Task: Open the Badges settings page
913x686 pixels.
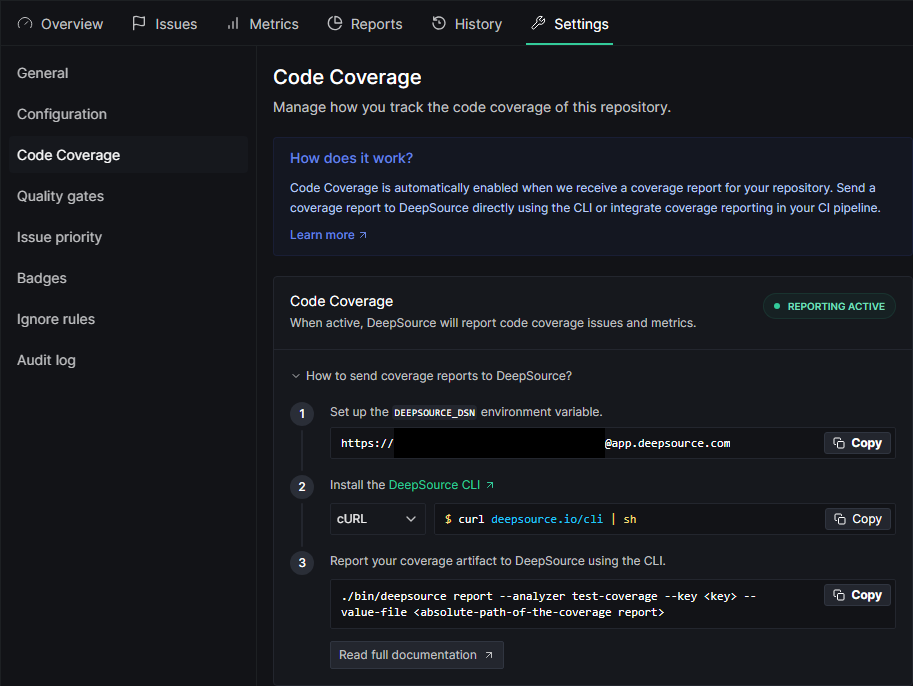Action: (42, 278)
